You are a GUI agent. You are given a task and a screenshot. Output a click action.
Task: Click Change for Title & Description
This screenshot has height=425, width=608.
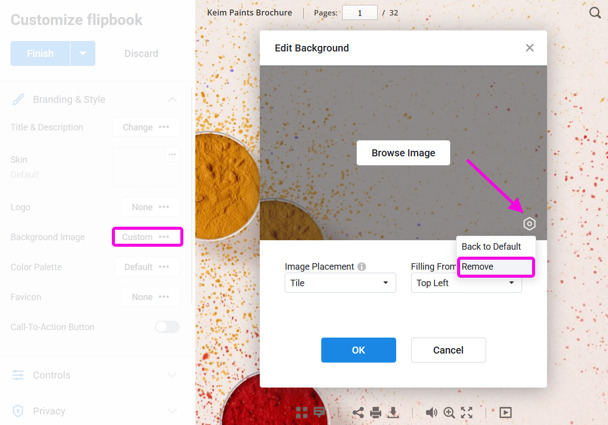146,127
